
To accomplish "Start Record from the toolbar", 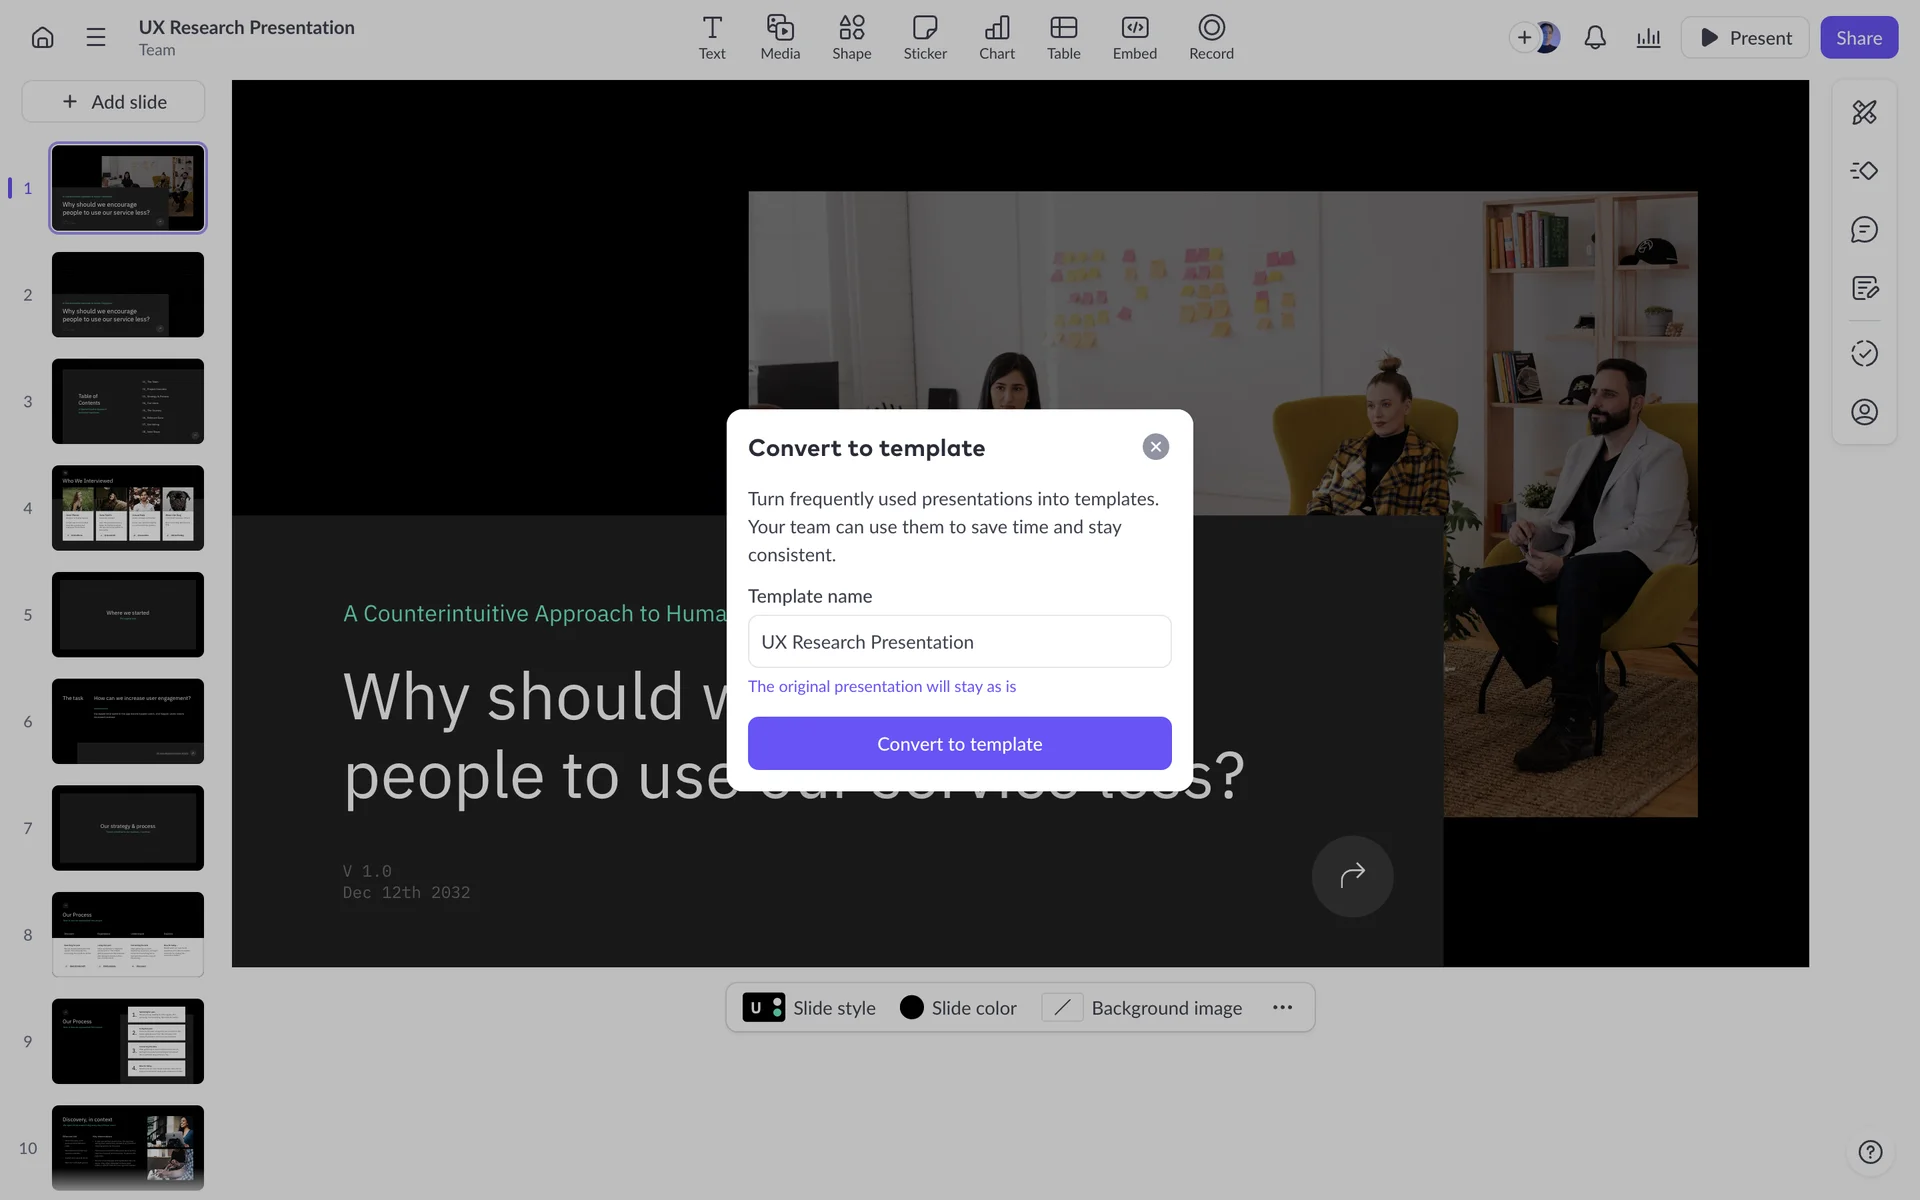I will point(1211,38).
